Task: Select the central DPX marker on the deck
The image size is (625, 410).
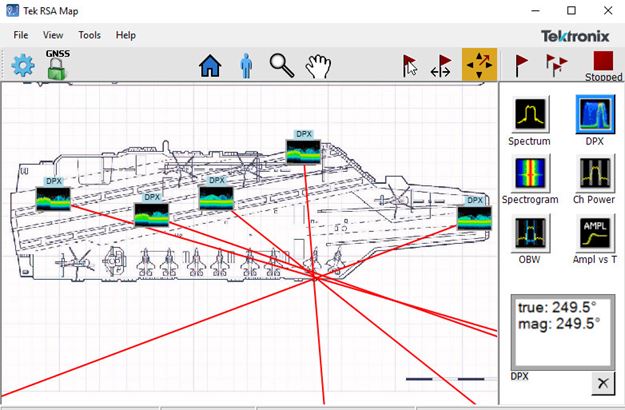Action: pos(216,198)
